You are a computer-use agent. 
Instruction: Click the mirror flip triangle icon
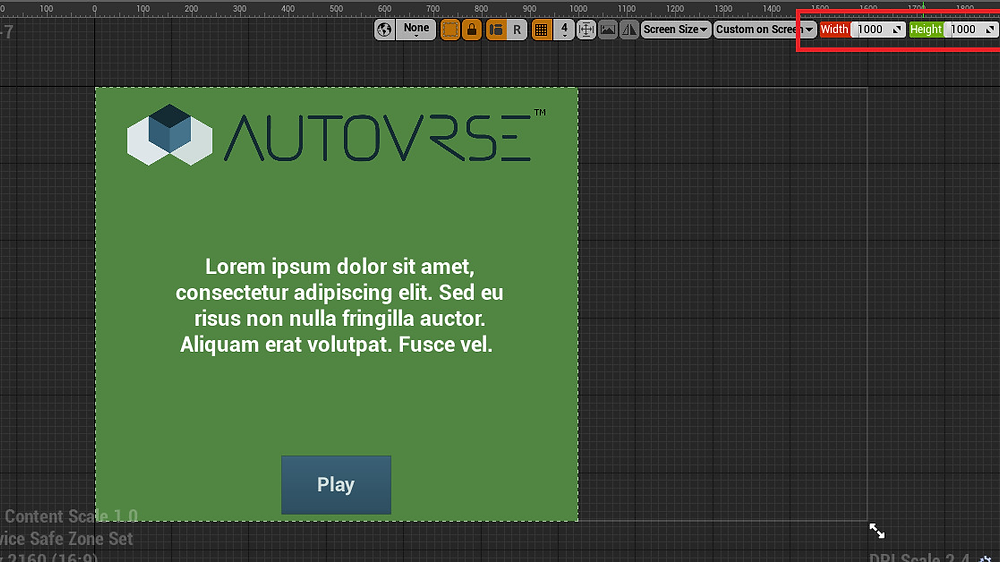point(629,29)
